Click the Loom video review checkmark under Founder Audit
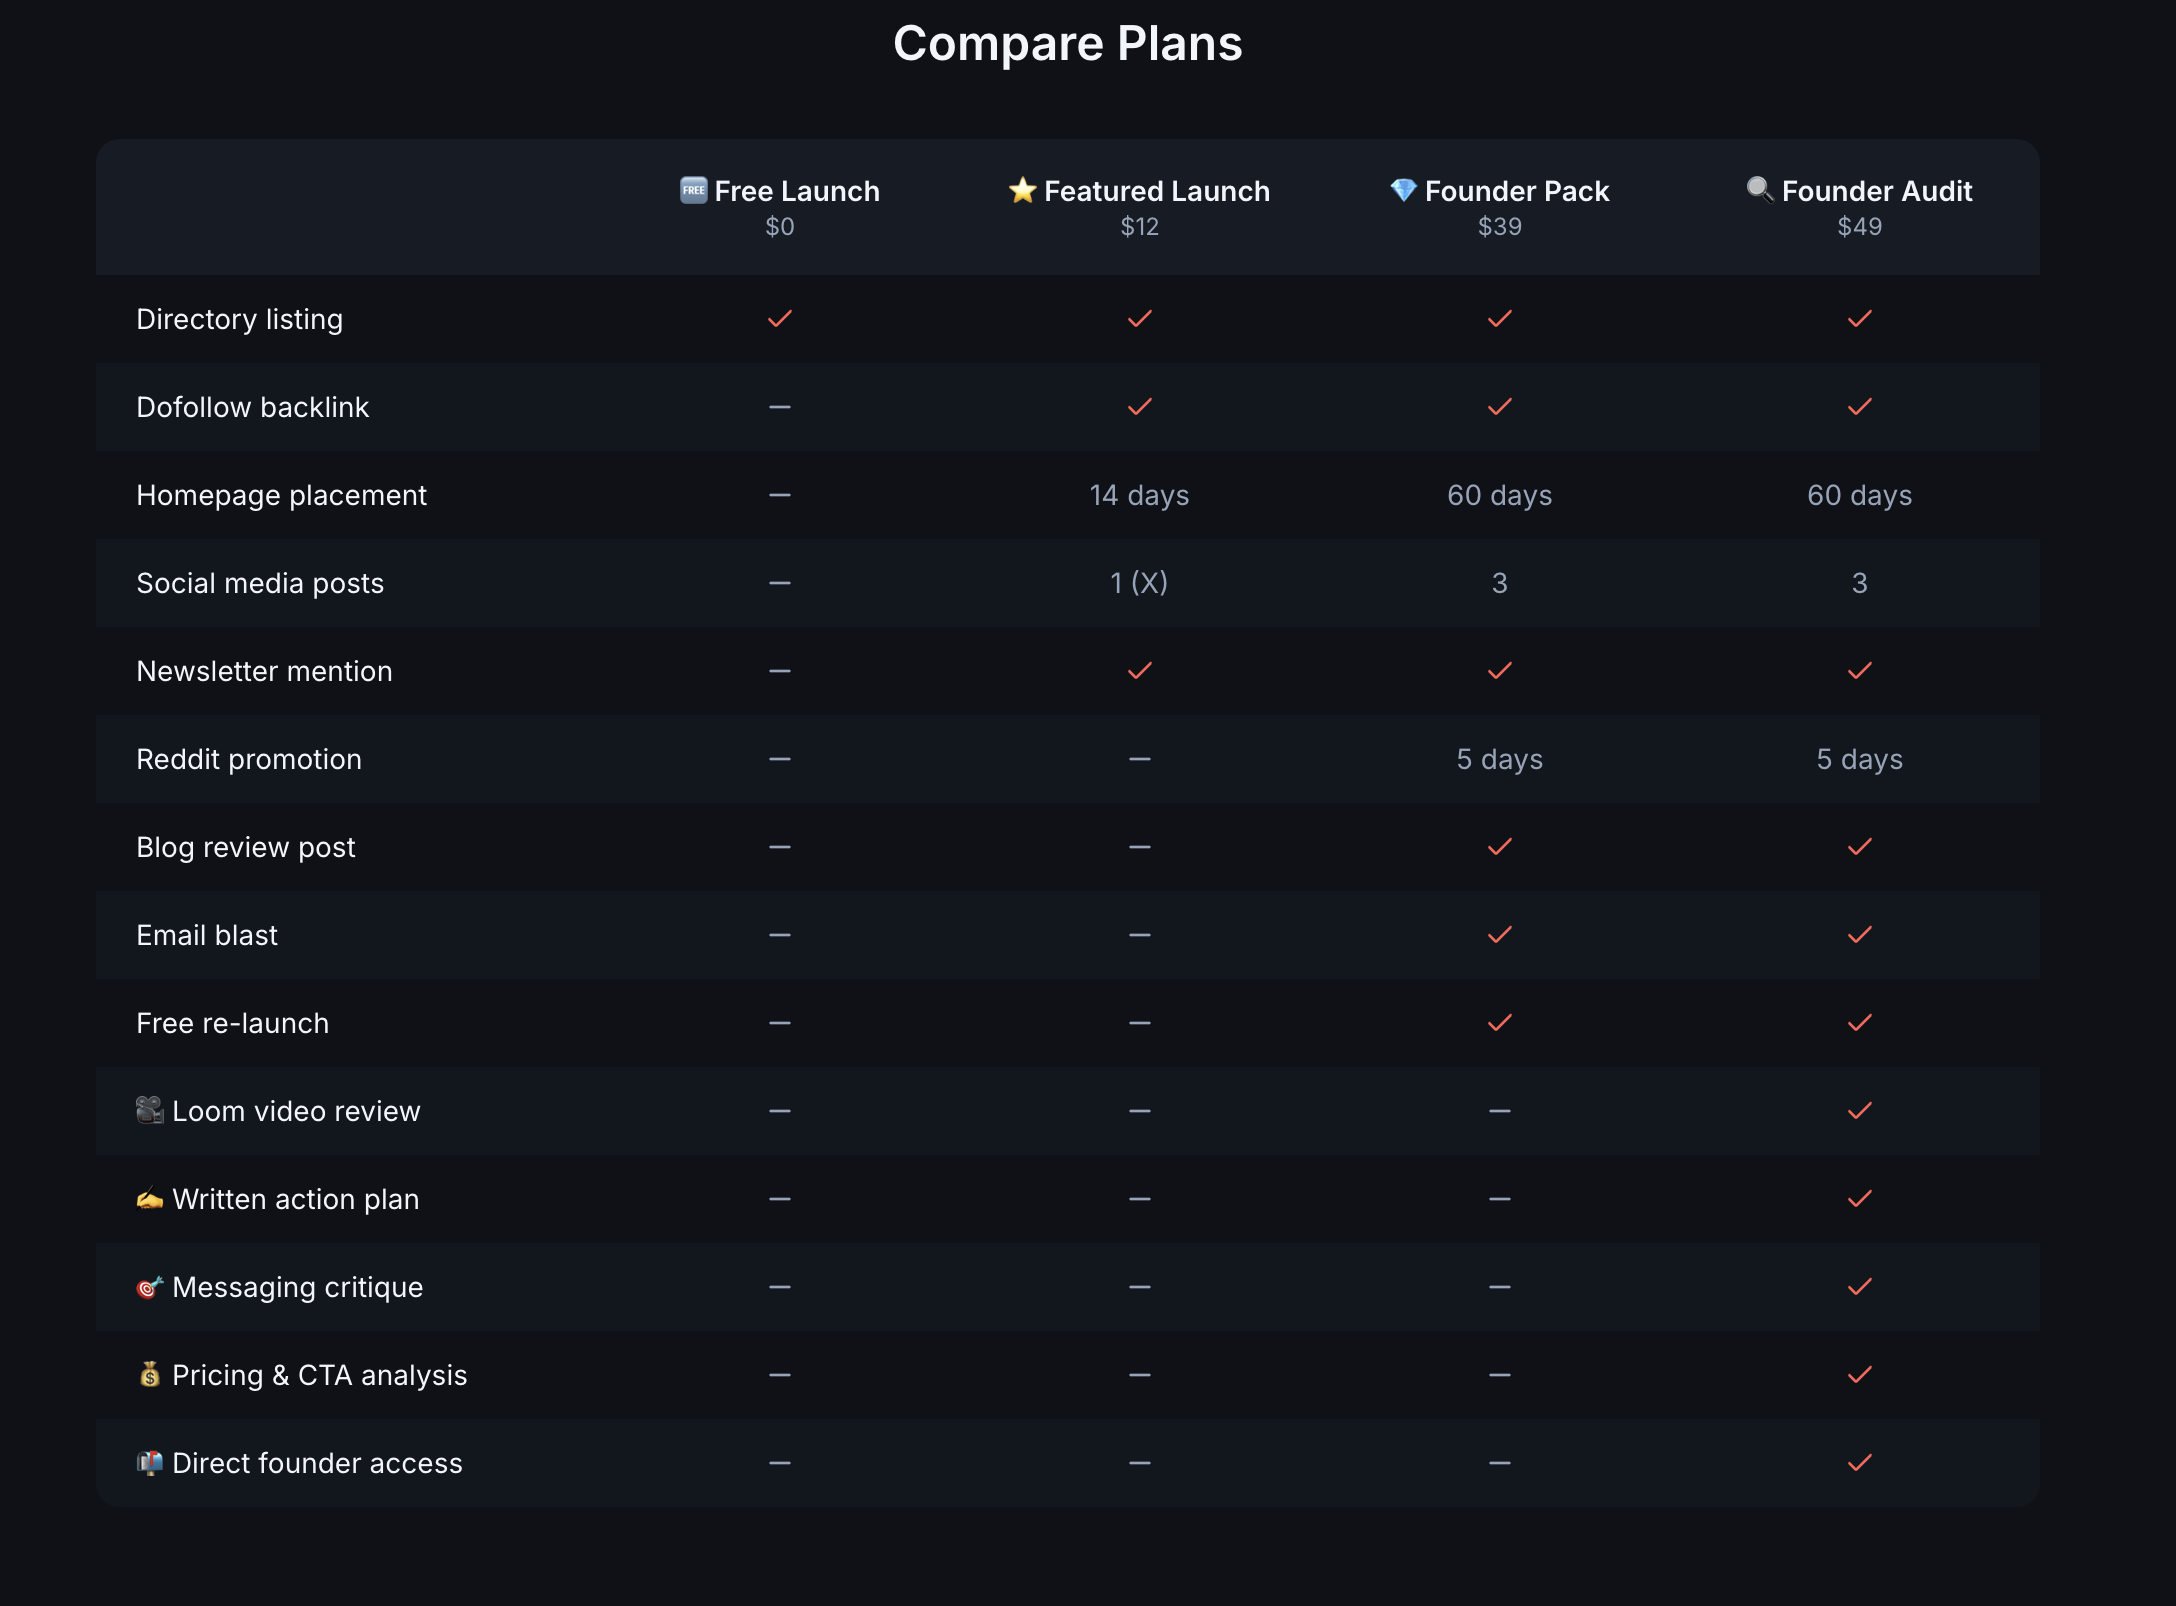Viewport: 2176px width, 1606px height. (1860, 1111)
